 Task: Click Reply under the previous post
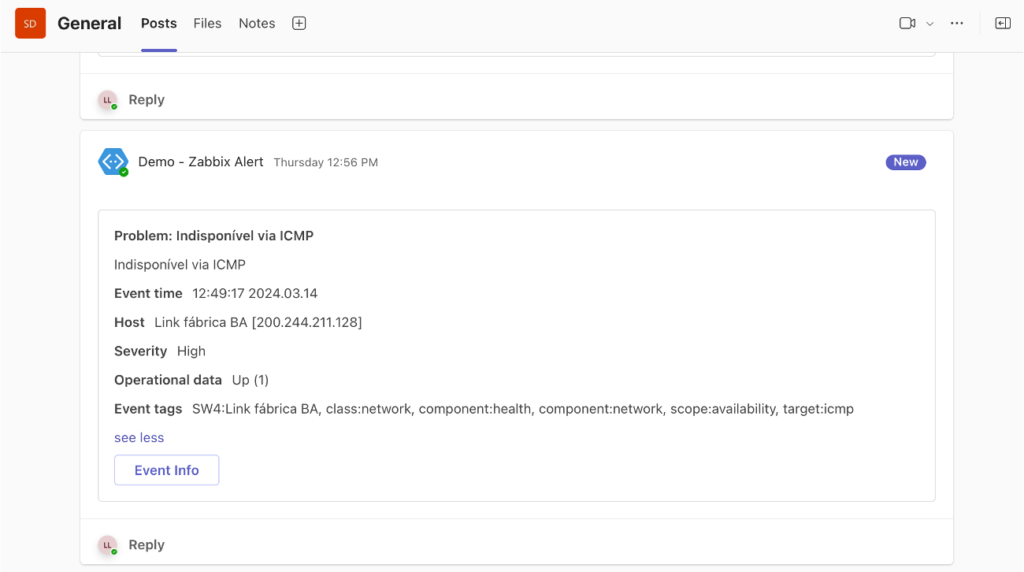[146, 100]
